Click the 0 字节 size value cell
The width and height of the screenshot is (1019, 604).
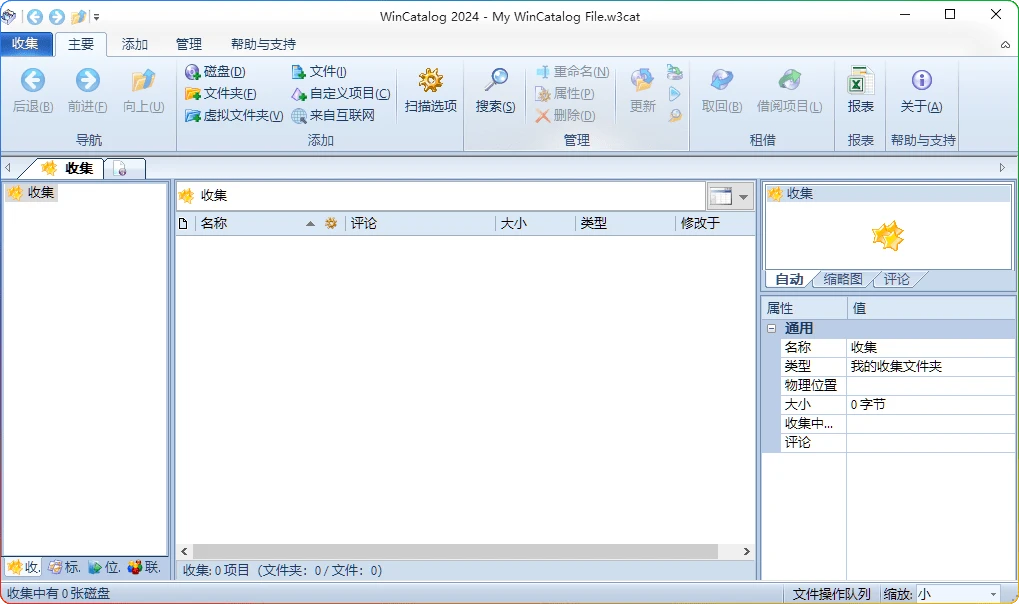coord(930,404)
